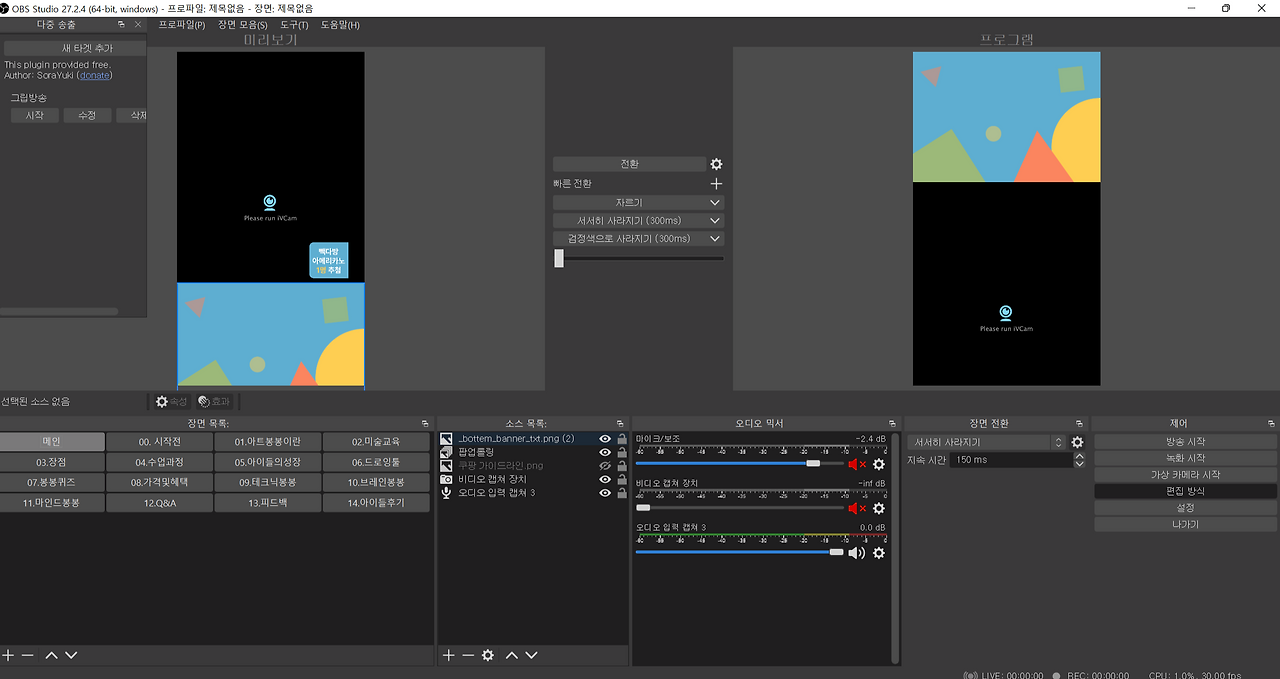The height and width of the screenshot is (679, 1280).
Task: Switch to the 00. 시작전 scene
Action: [x=160, y=442]
